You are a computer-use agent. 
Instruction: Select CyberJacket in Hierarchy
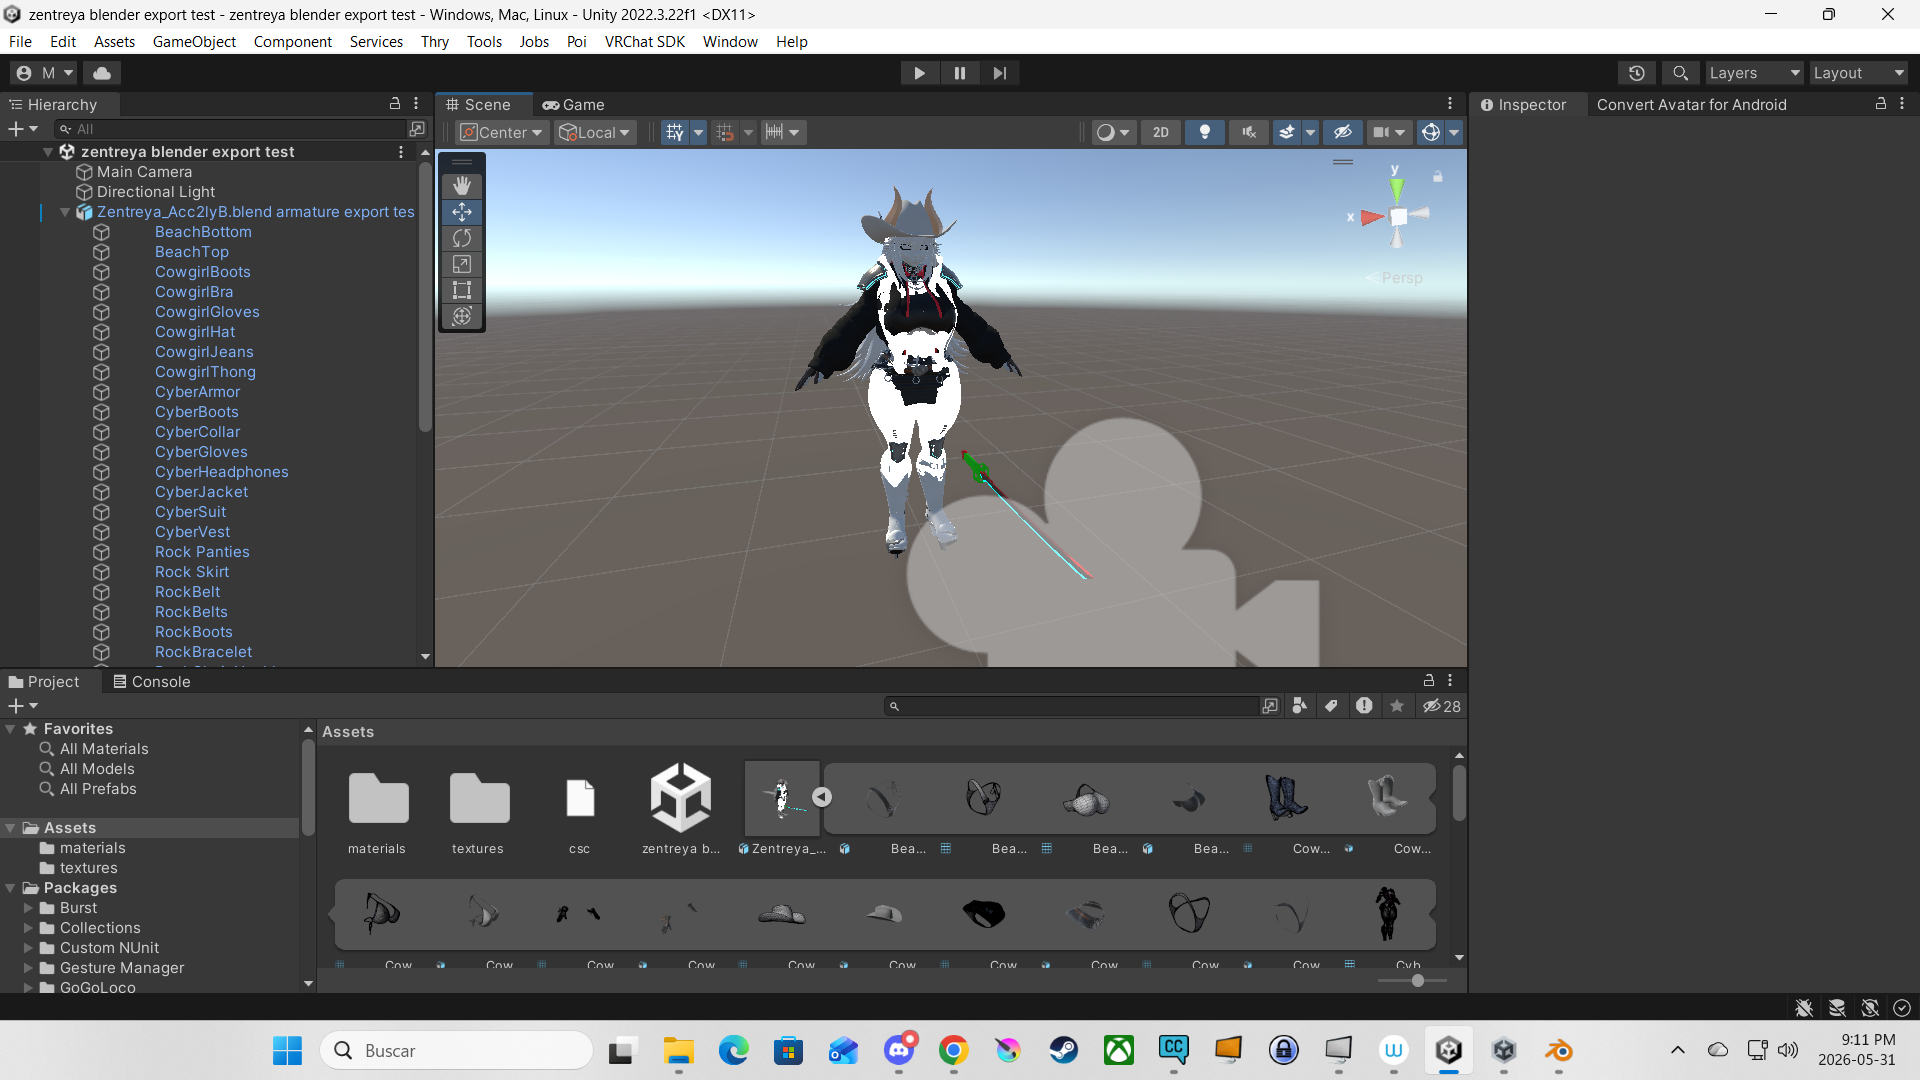pyautogui.click(x=201, y=492)
